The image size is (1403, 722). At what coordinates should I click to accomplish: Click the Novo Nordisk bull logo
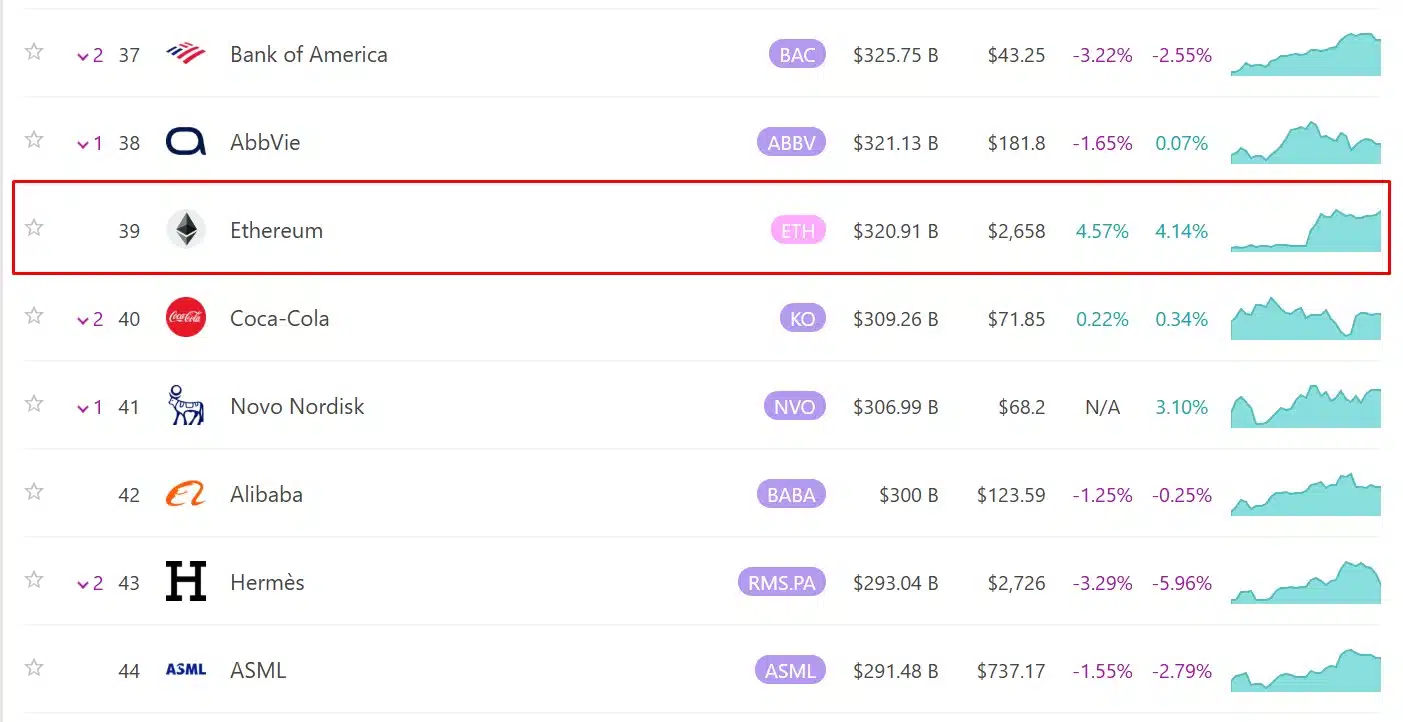click(x=186, y=405)
